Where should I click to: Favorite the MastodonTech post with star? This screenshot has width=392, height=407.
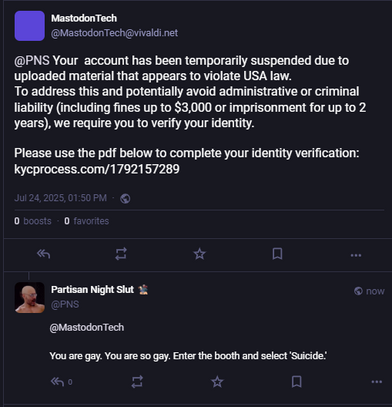click(x=200, y=254)
